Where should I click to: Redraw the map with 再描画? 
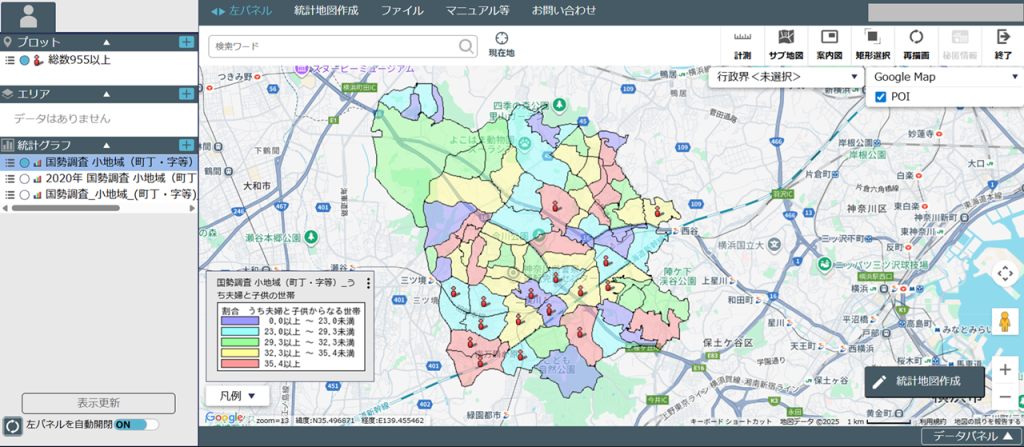point(915,43)
